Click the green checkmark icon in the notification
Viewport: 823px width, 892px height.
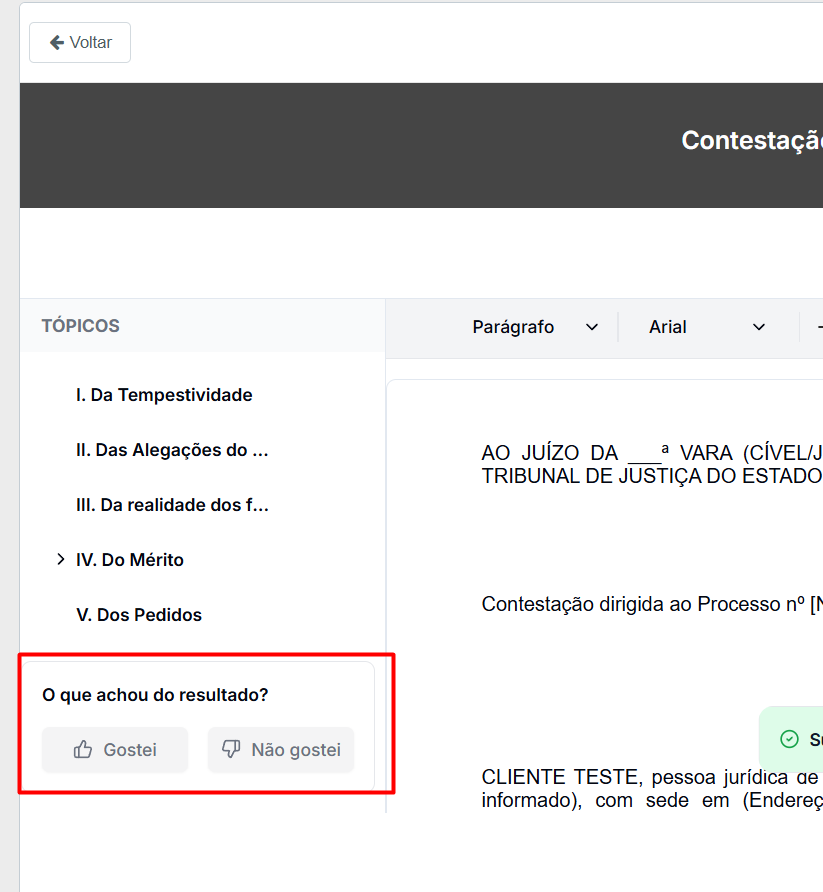tap(789, 739)
